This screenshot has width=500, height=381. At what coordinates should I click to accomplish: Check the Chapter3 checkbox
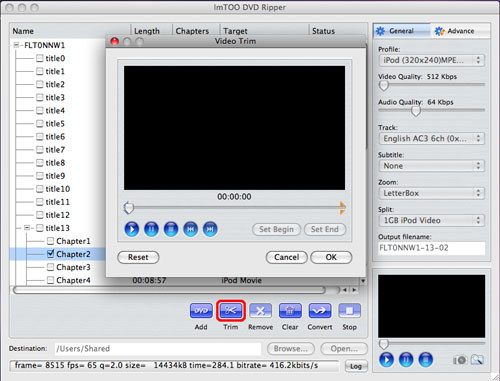[x=50, y=267]
